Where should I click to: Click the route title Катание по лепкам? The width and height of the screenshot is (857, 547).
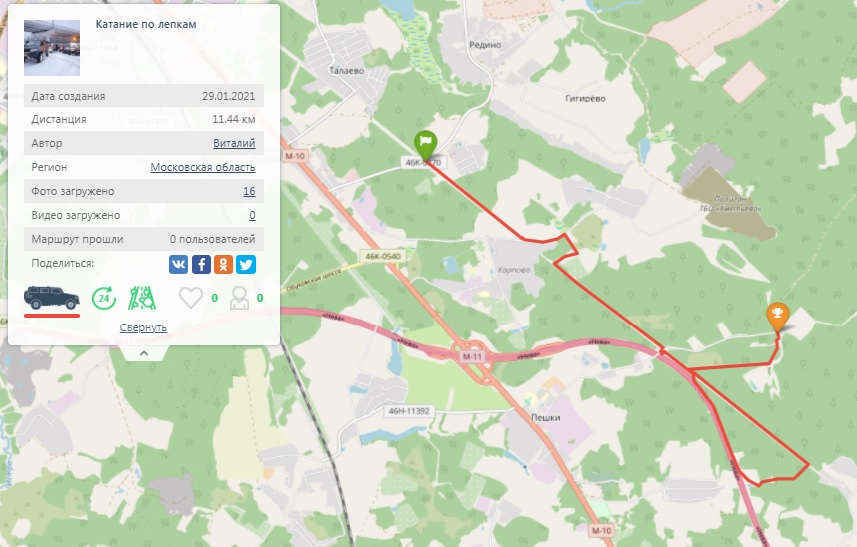(x=146, y=24)
